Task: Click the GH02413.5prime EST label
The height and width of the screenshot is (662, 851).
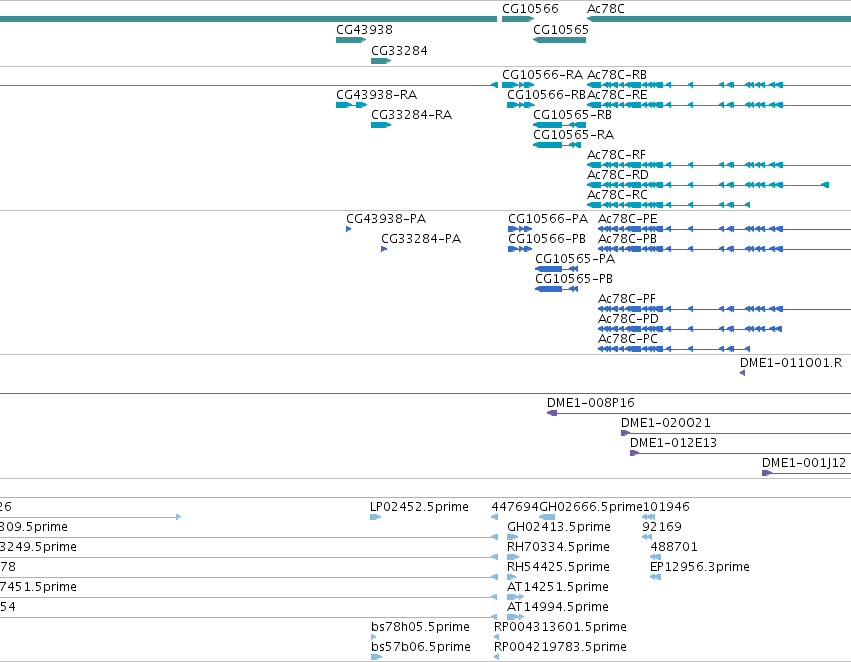Action: tap(558, 527)
